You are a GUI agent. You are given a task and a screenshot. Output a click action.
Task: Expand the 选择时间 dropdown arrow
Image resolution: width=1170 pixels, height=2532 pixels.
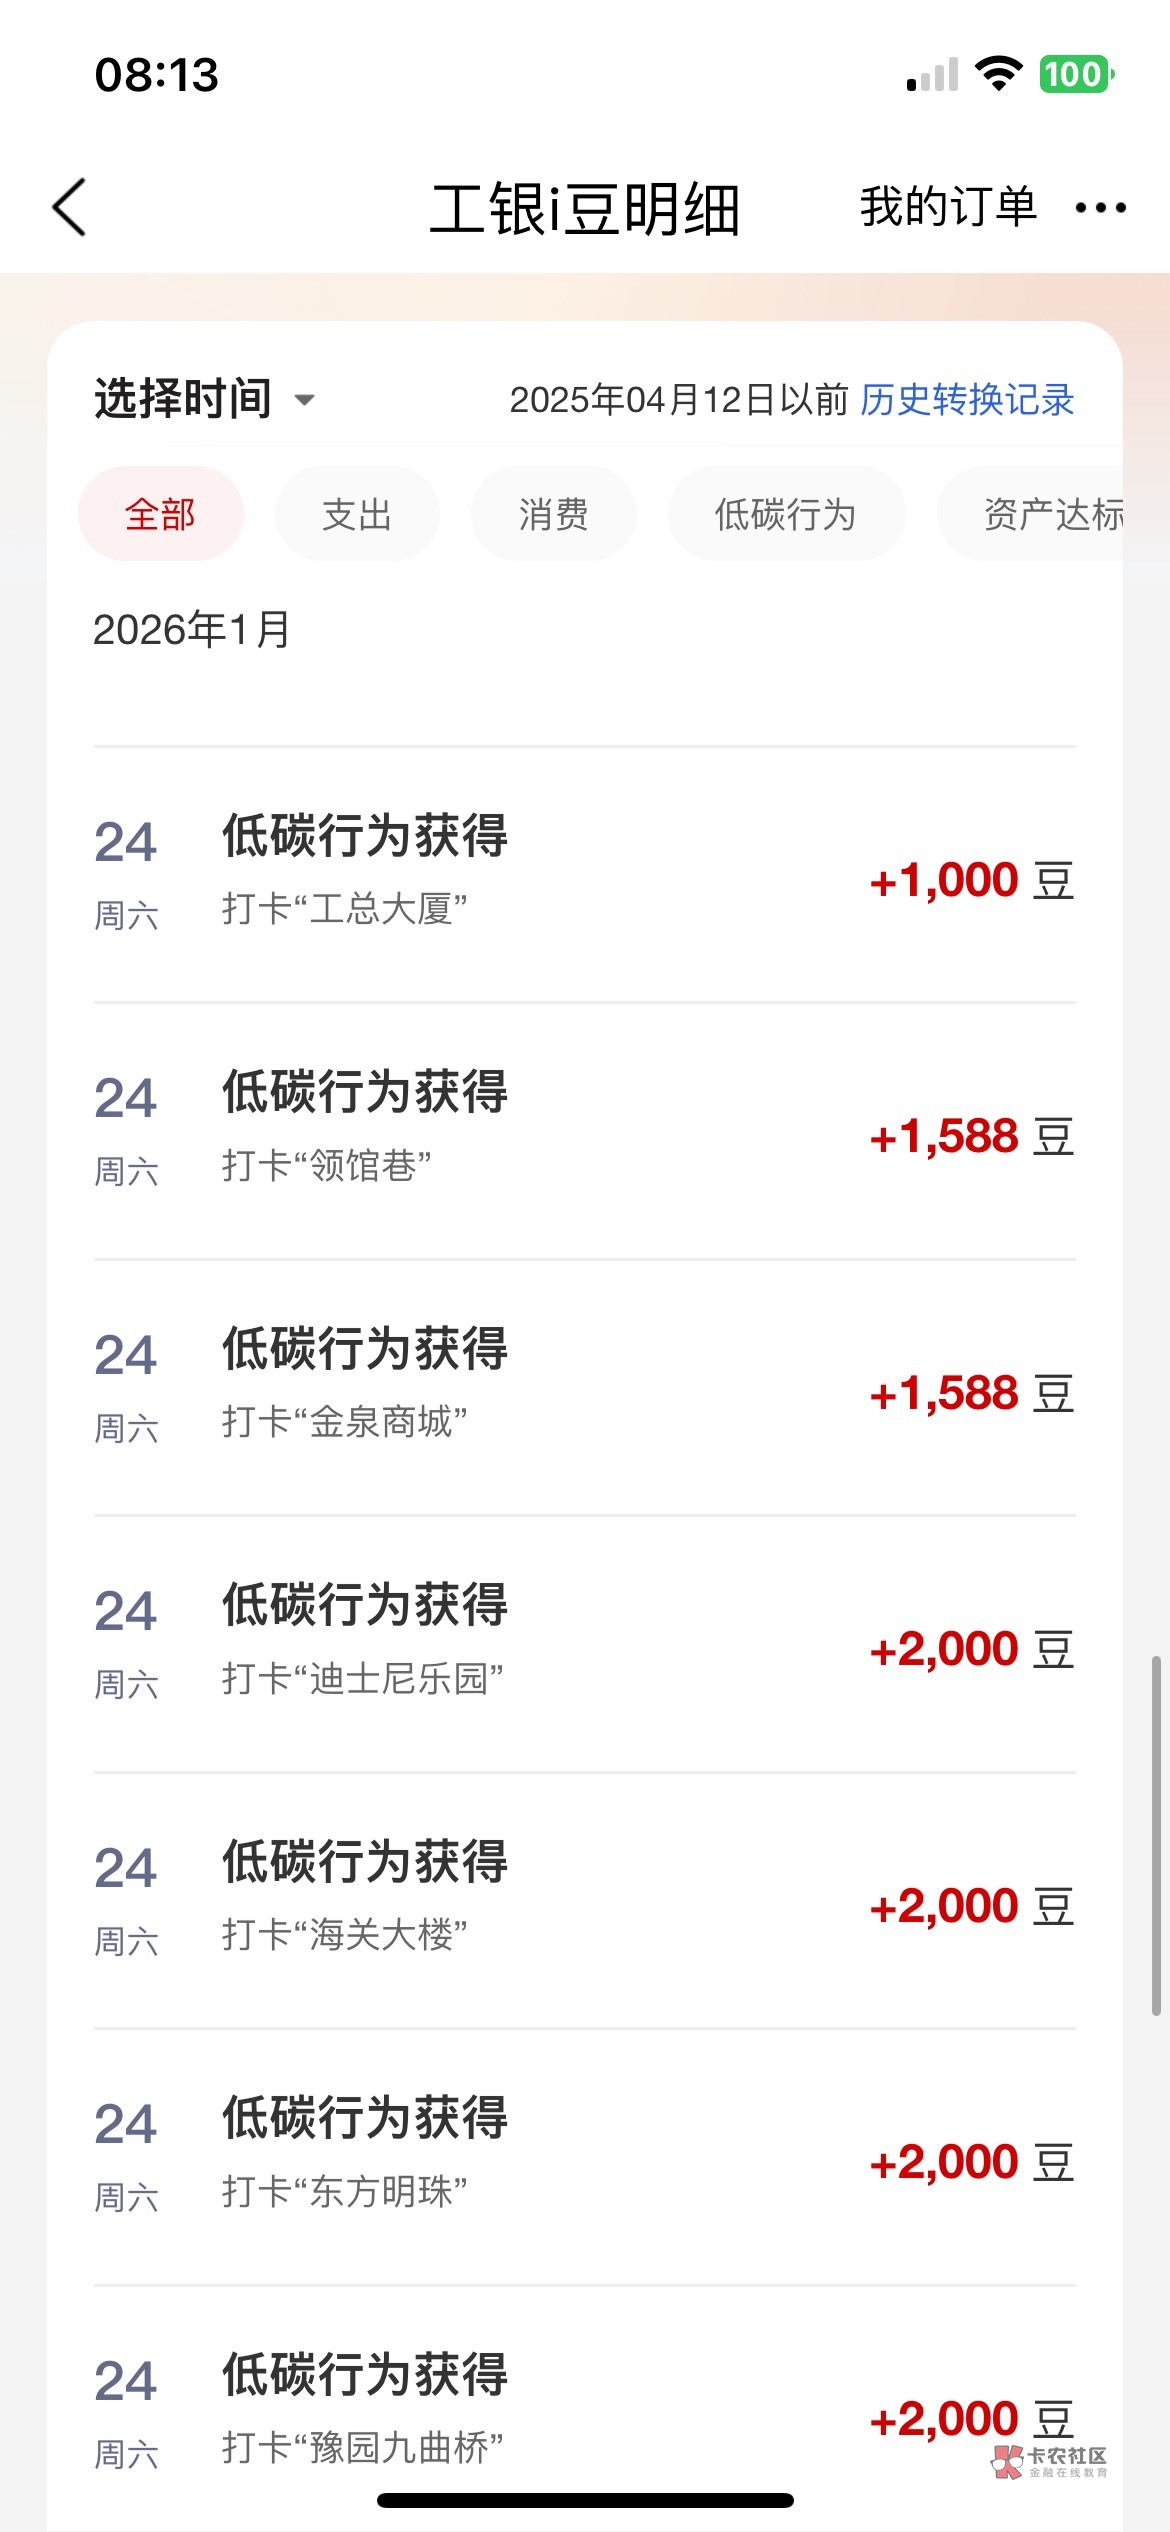pyautogui.click(x=304, y=401)
